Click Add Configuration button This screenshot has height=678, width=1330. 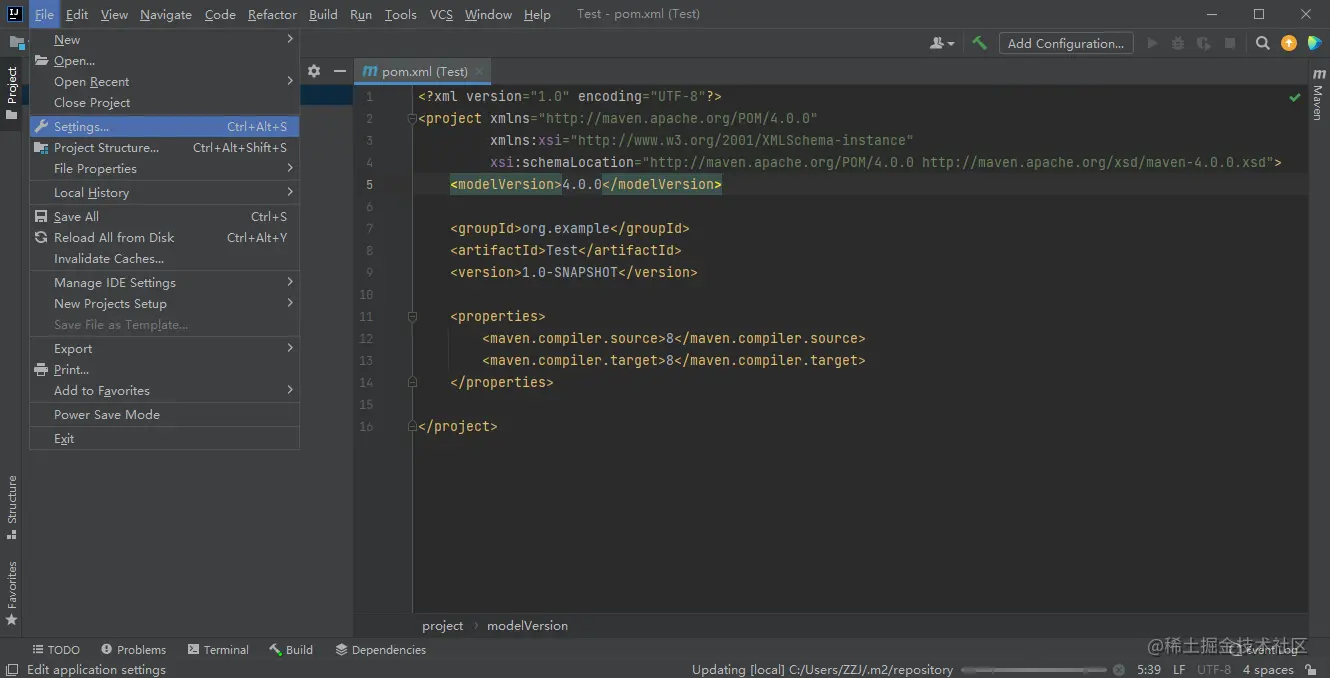click(1066, 43)
